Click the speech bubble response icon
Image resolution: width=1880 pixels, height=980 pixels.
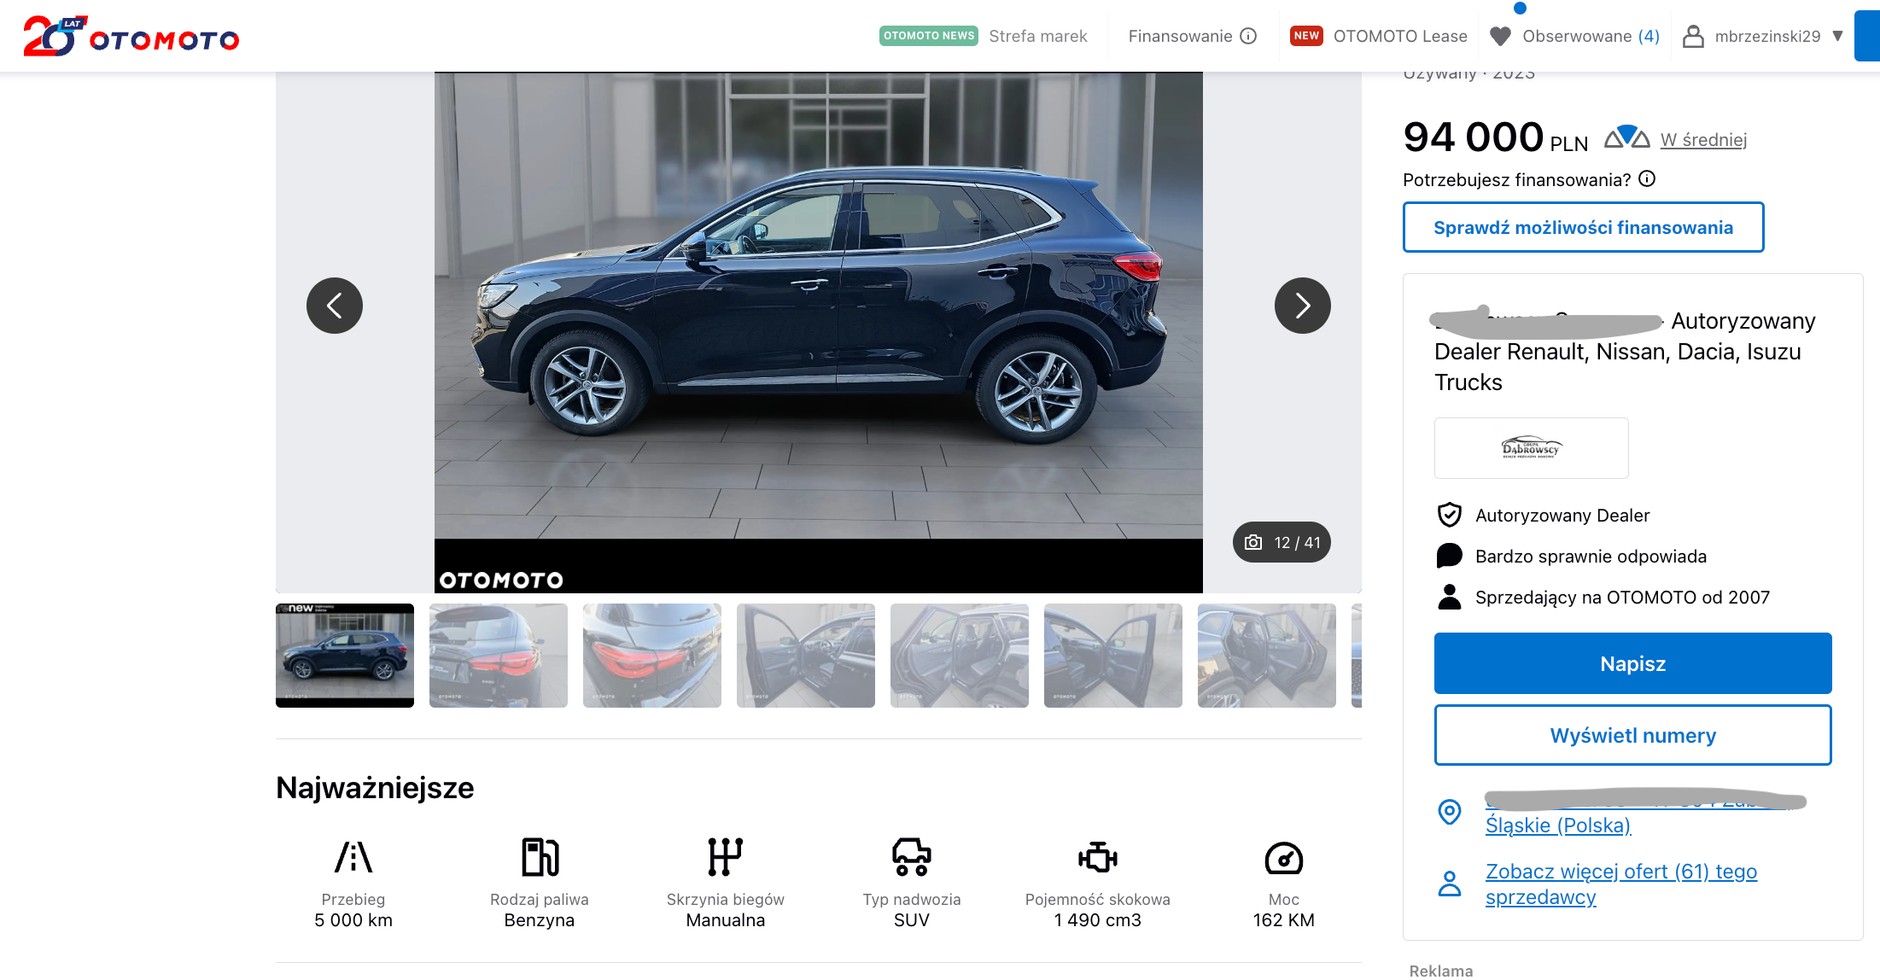pos(1449,556)
